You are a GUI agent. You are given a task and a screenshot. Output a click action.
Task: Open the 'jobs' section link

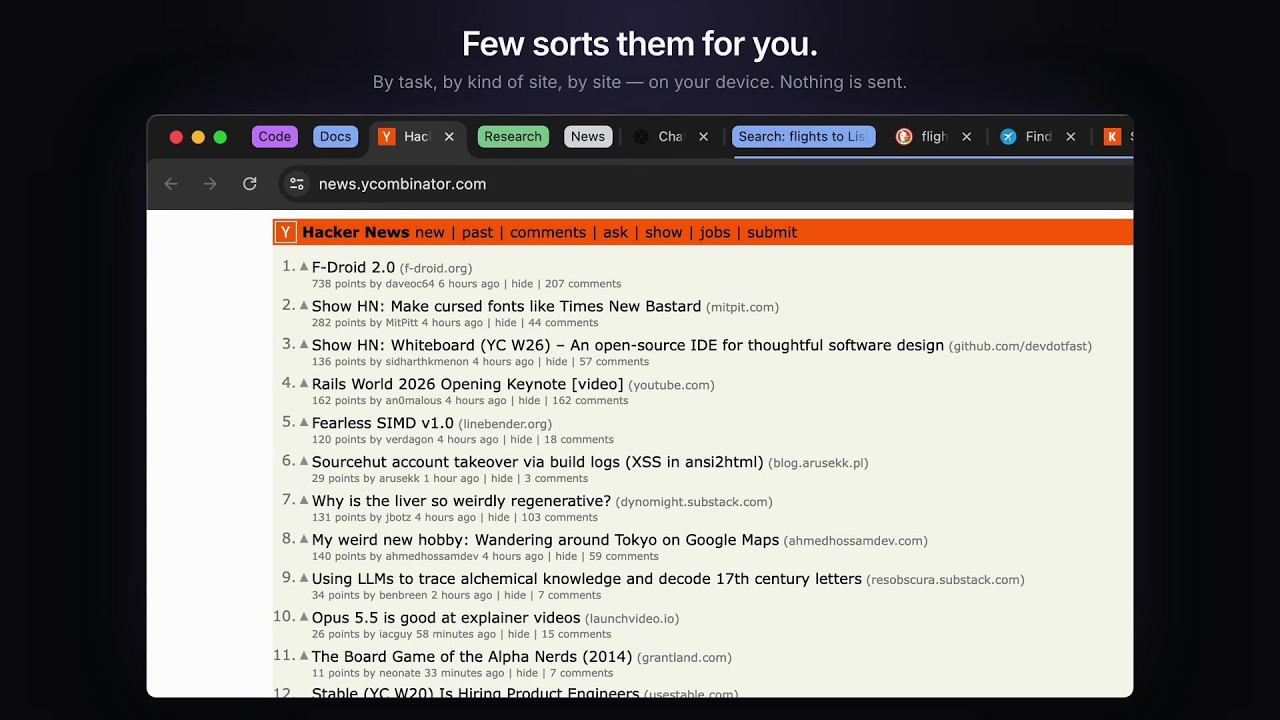[715, 233]
